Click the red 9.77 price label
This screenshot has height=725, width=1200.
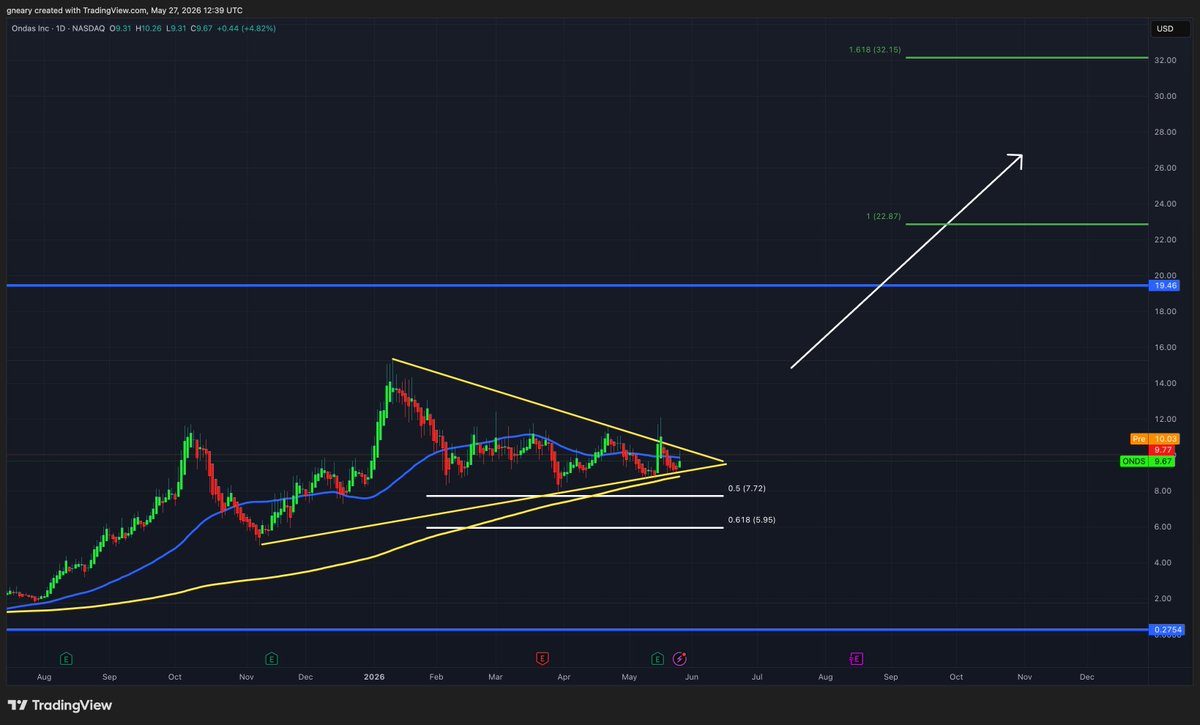tap(1161, 450)
